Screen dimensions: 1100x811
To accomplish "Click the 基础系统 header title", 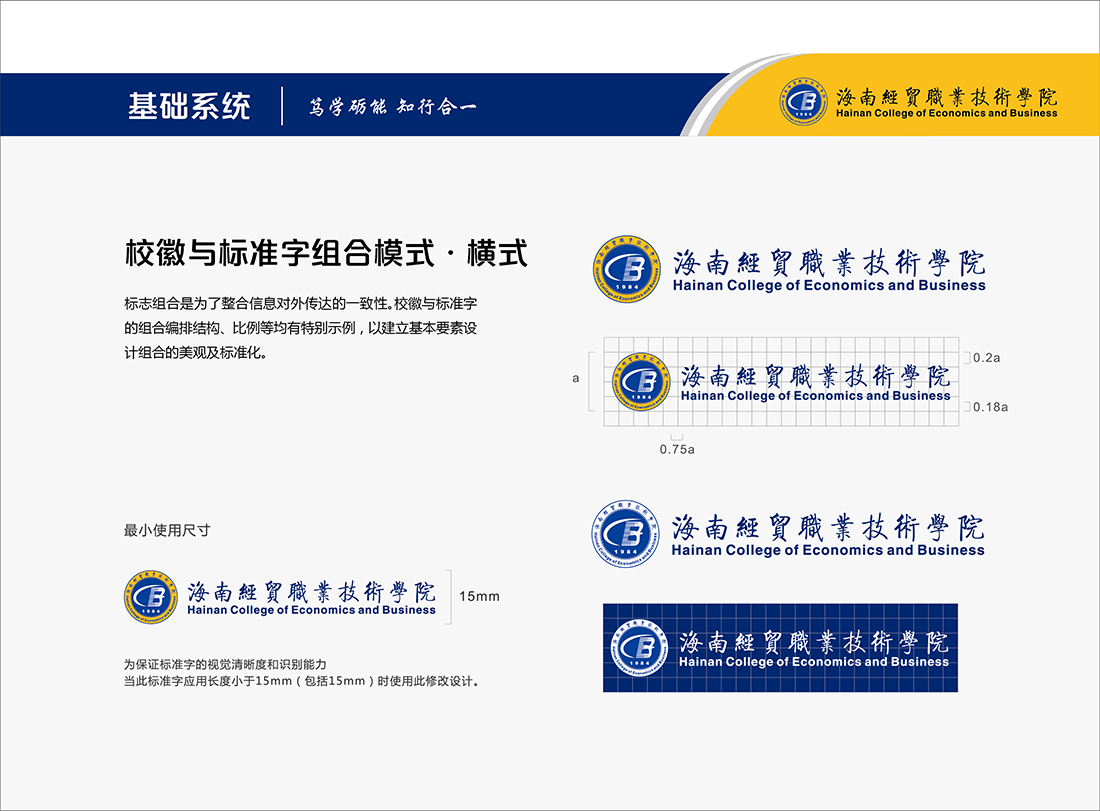I will coord(189,106).
